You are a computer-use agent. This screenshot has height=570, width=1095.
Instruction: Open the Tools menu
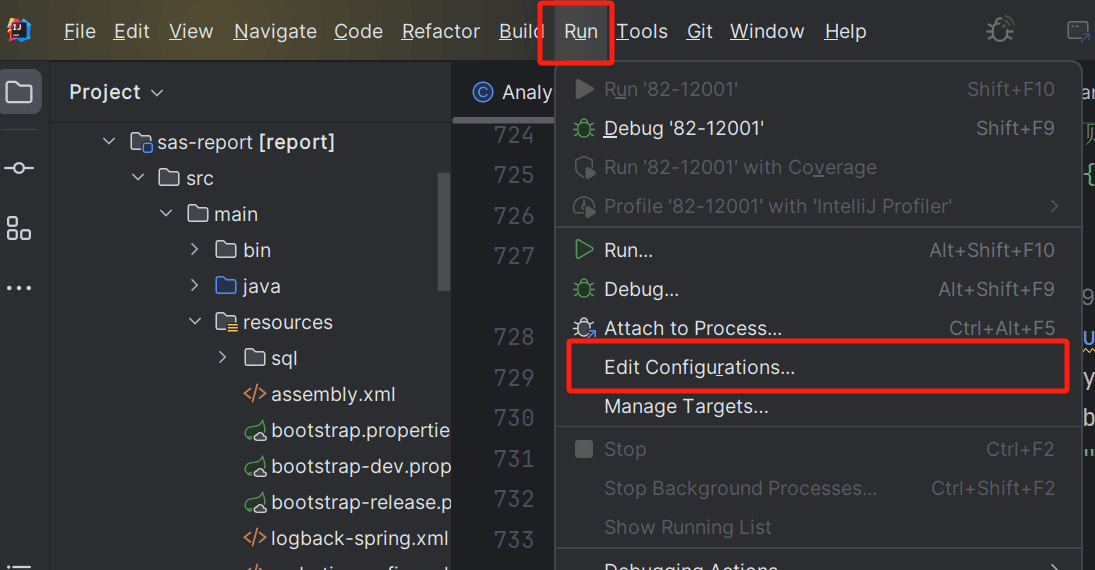642,31
